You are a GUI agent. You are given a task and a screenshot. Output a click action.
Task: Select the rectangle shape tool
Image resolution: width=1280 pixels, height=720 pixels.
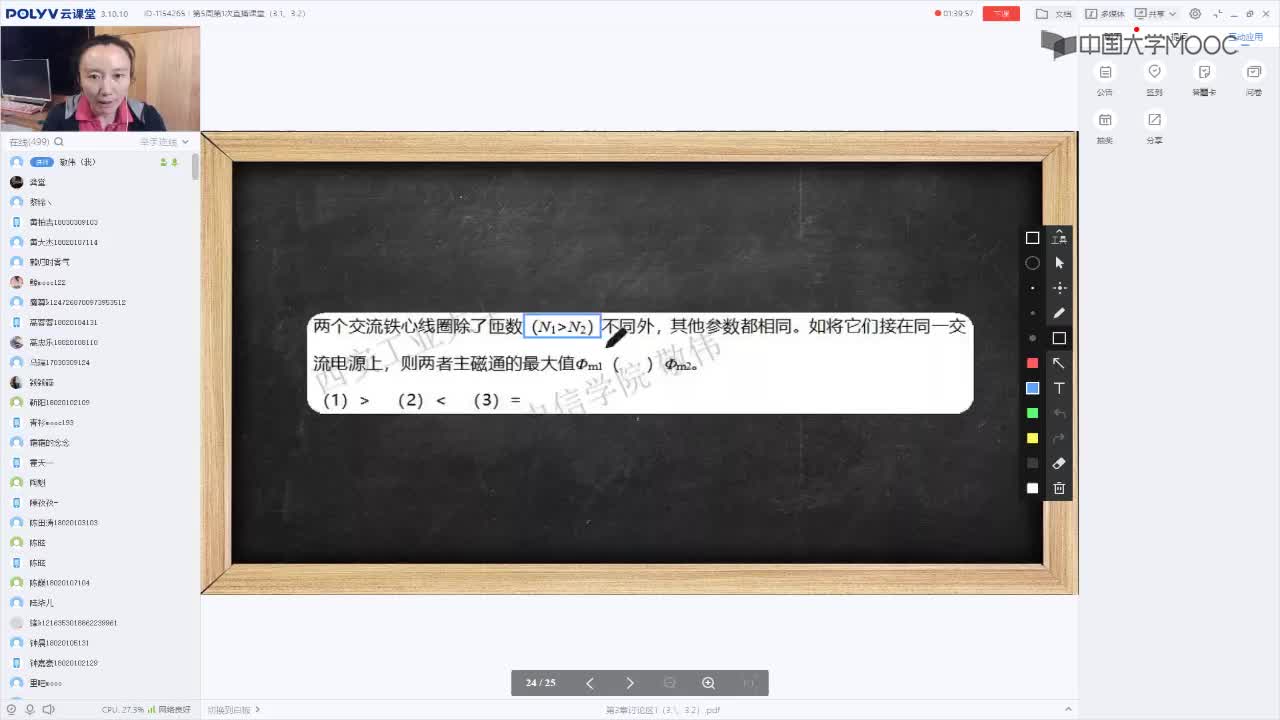point(1059,338)
